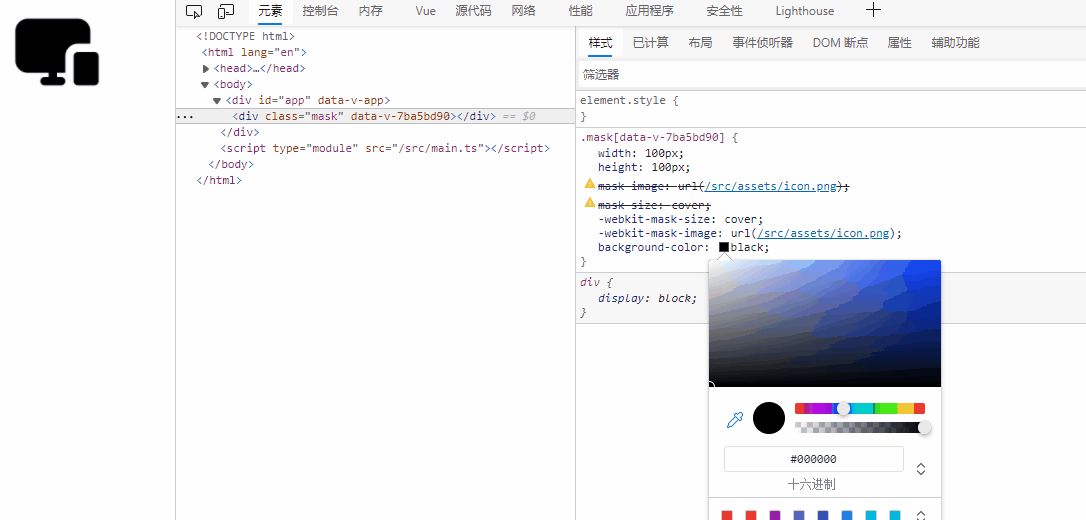Click the #000000 hex input field

(814, 459)
